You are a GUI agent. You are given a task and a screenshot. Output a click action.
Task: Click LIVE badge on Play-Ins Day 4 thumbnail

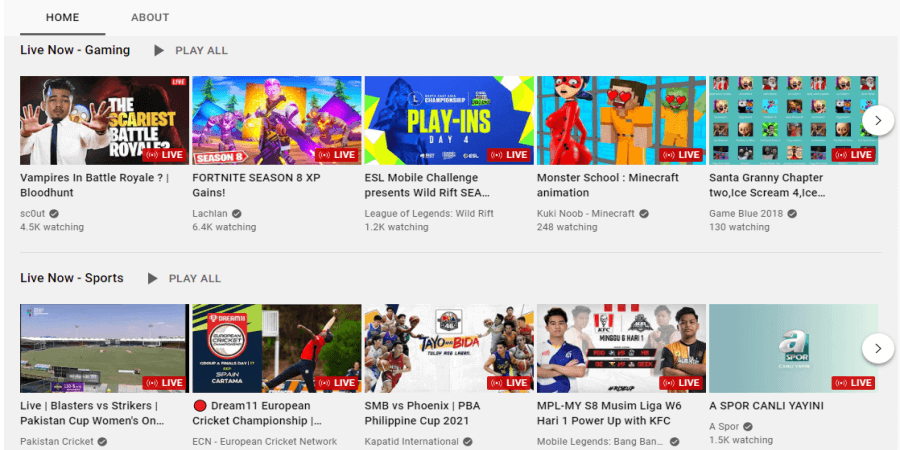tap(509, 154)
